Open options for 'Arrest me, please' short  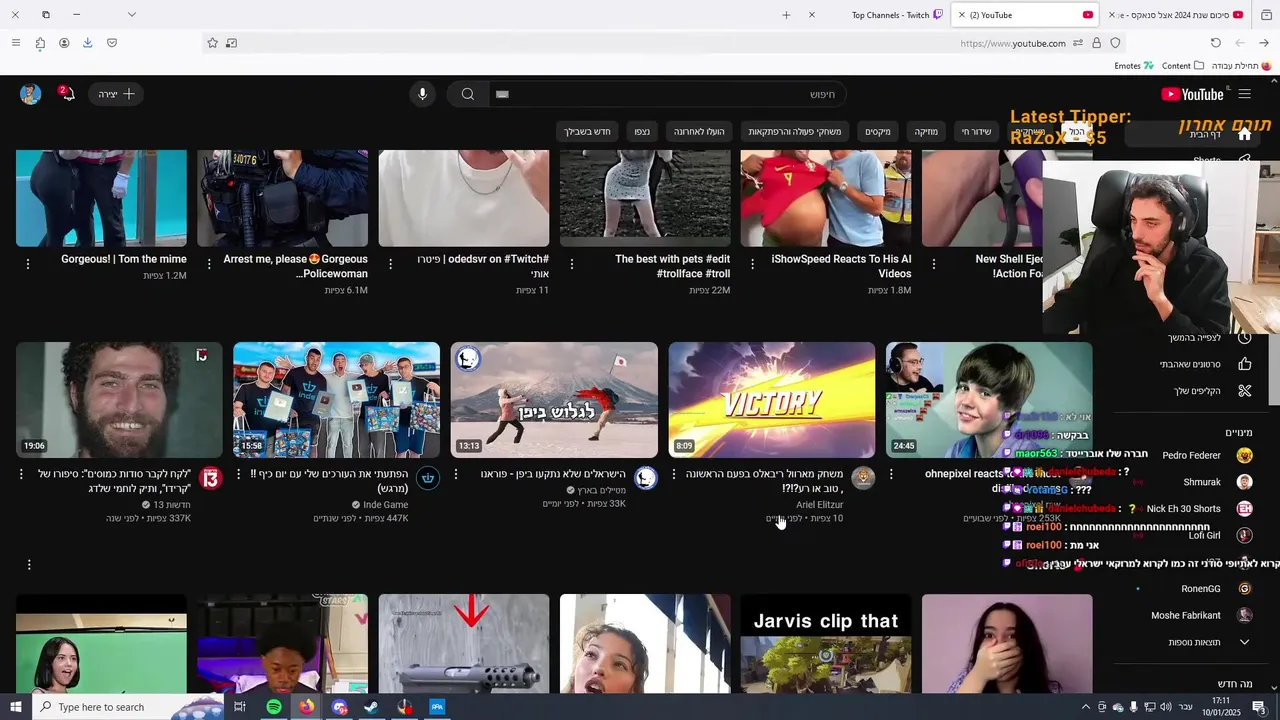click(x=208, y=264)
